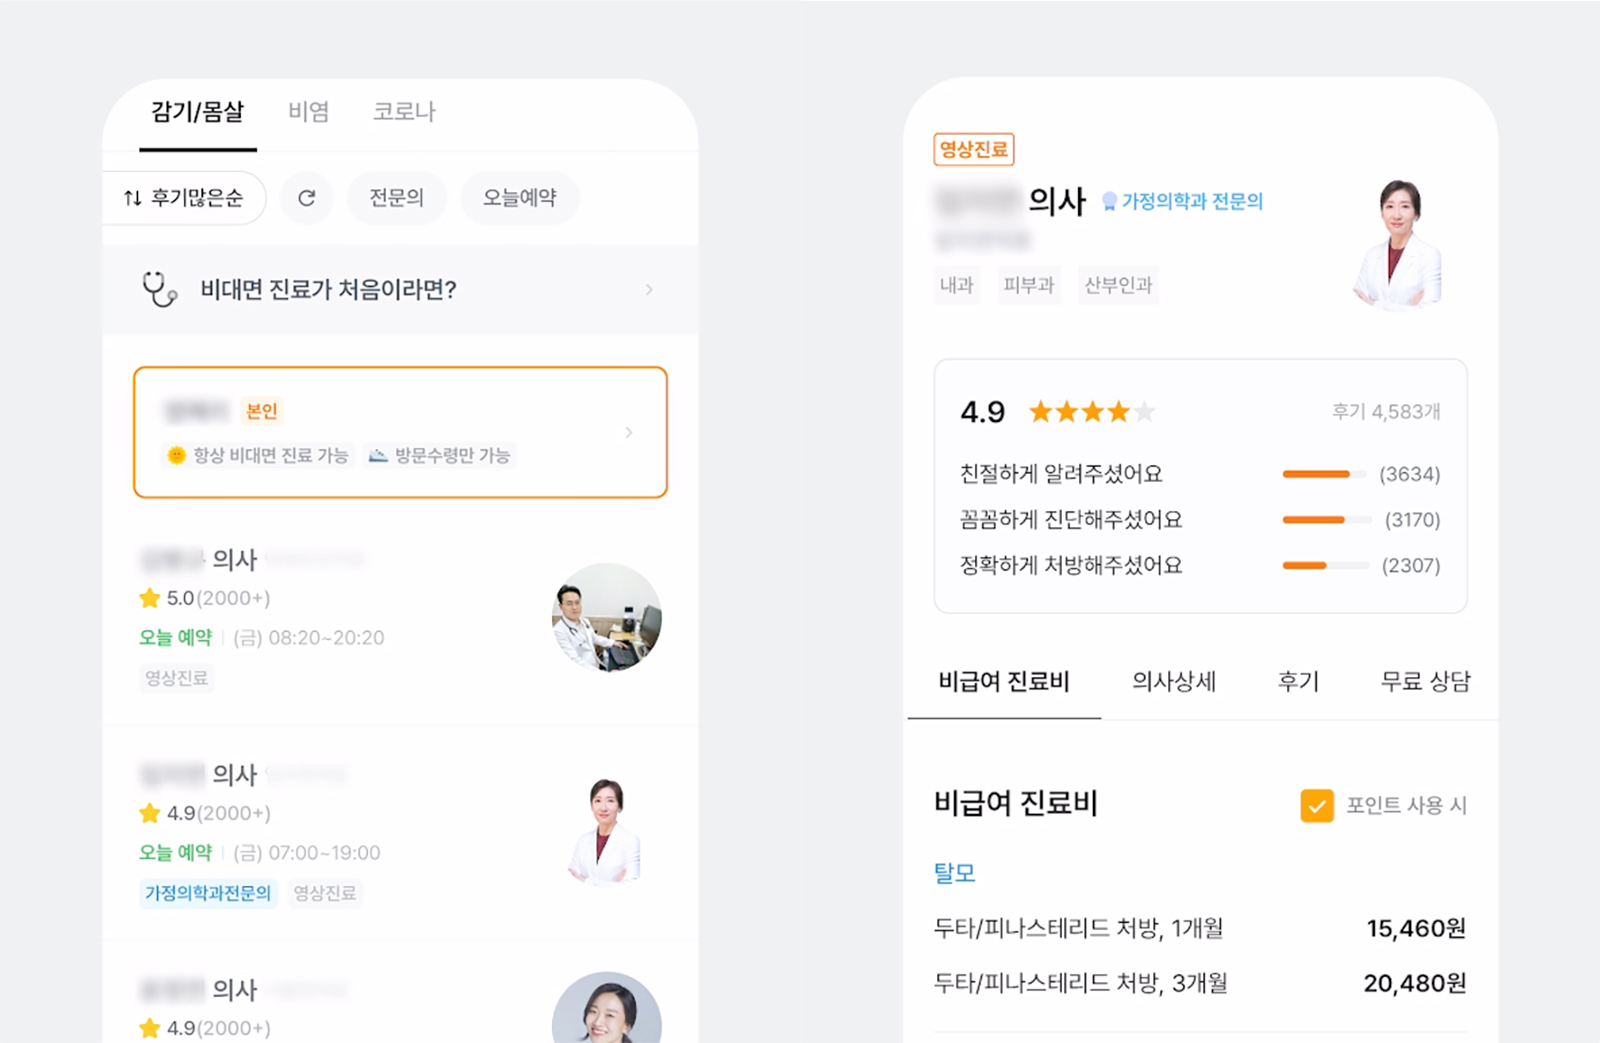Click the 탈모 category heading
Screen dimensions: 1600x1043
954,873
